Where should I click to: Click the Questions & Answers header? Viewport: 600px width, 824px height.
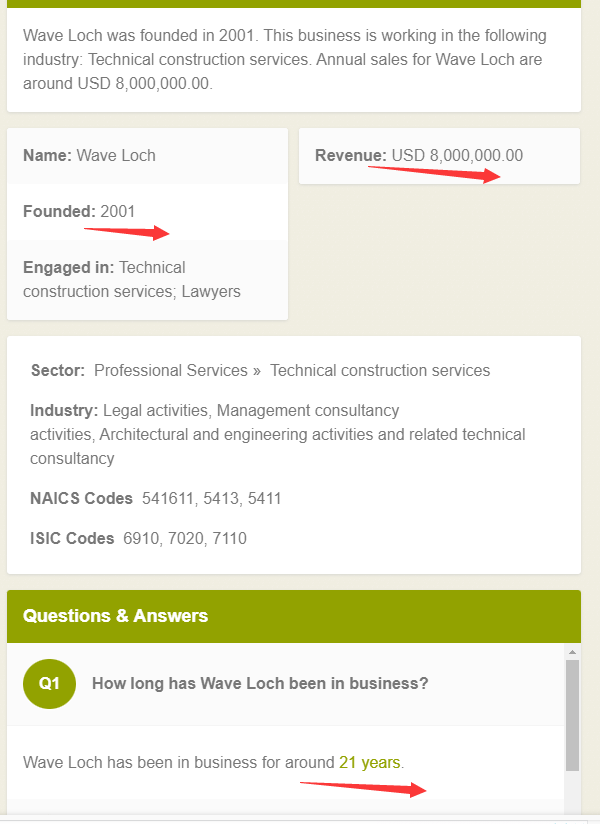click(x=115, y=615)
